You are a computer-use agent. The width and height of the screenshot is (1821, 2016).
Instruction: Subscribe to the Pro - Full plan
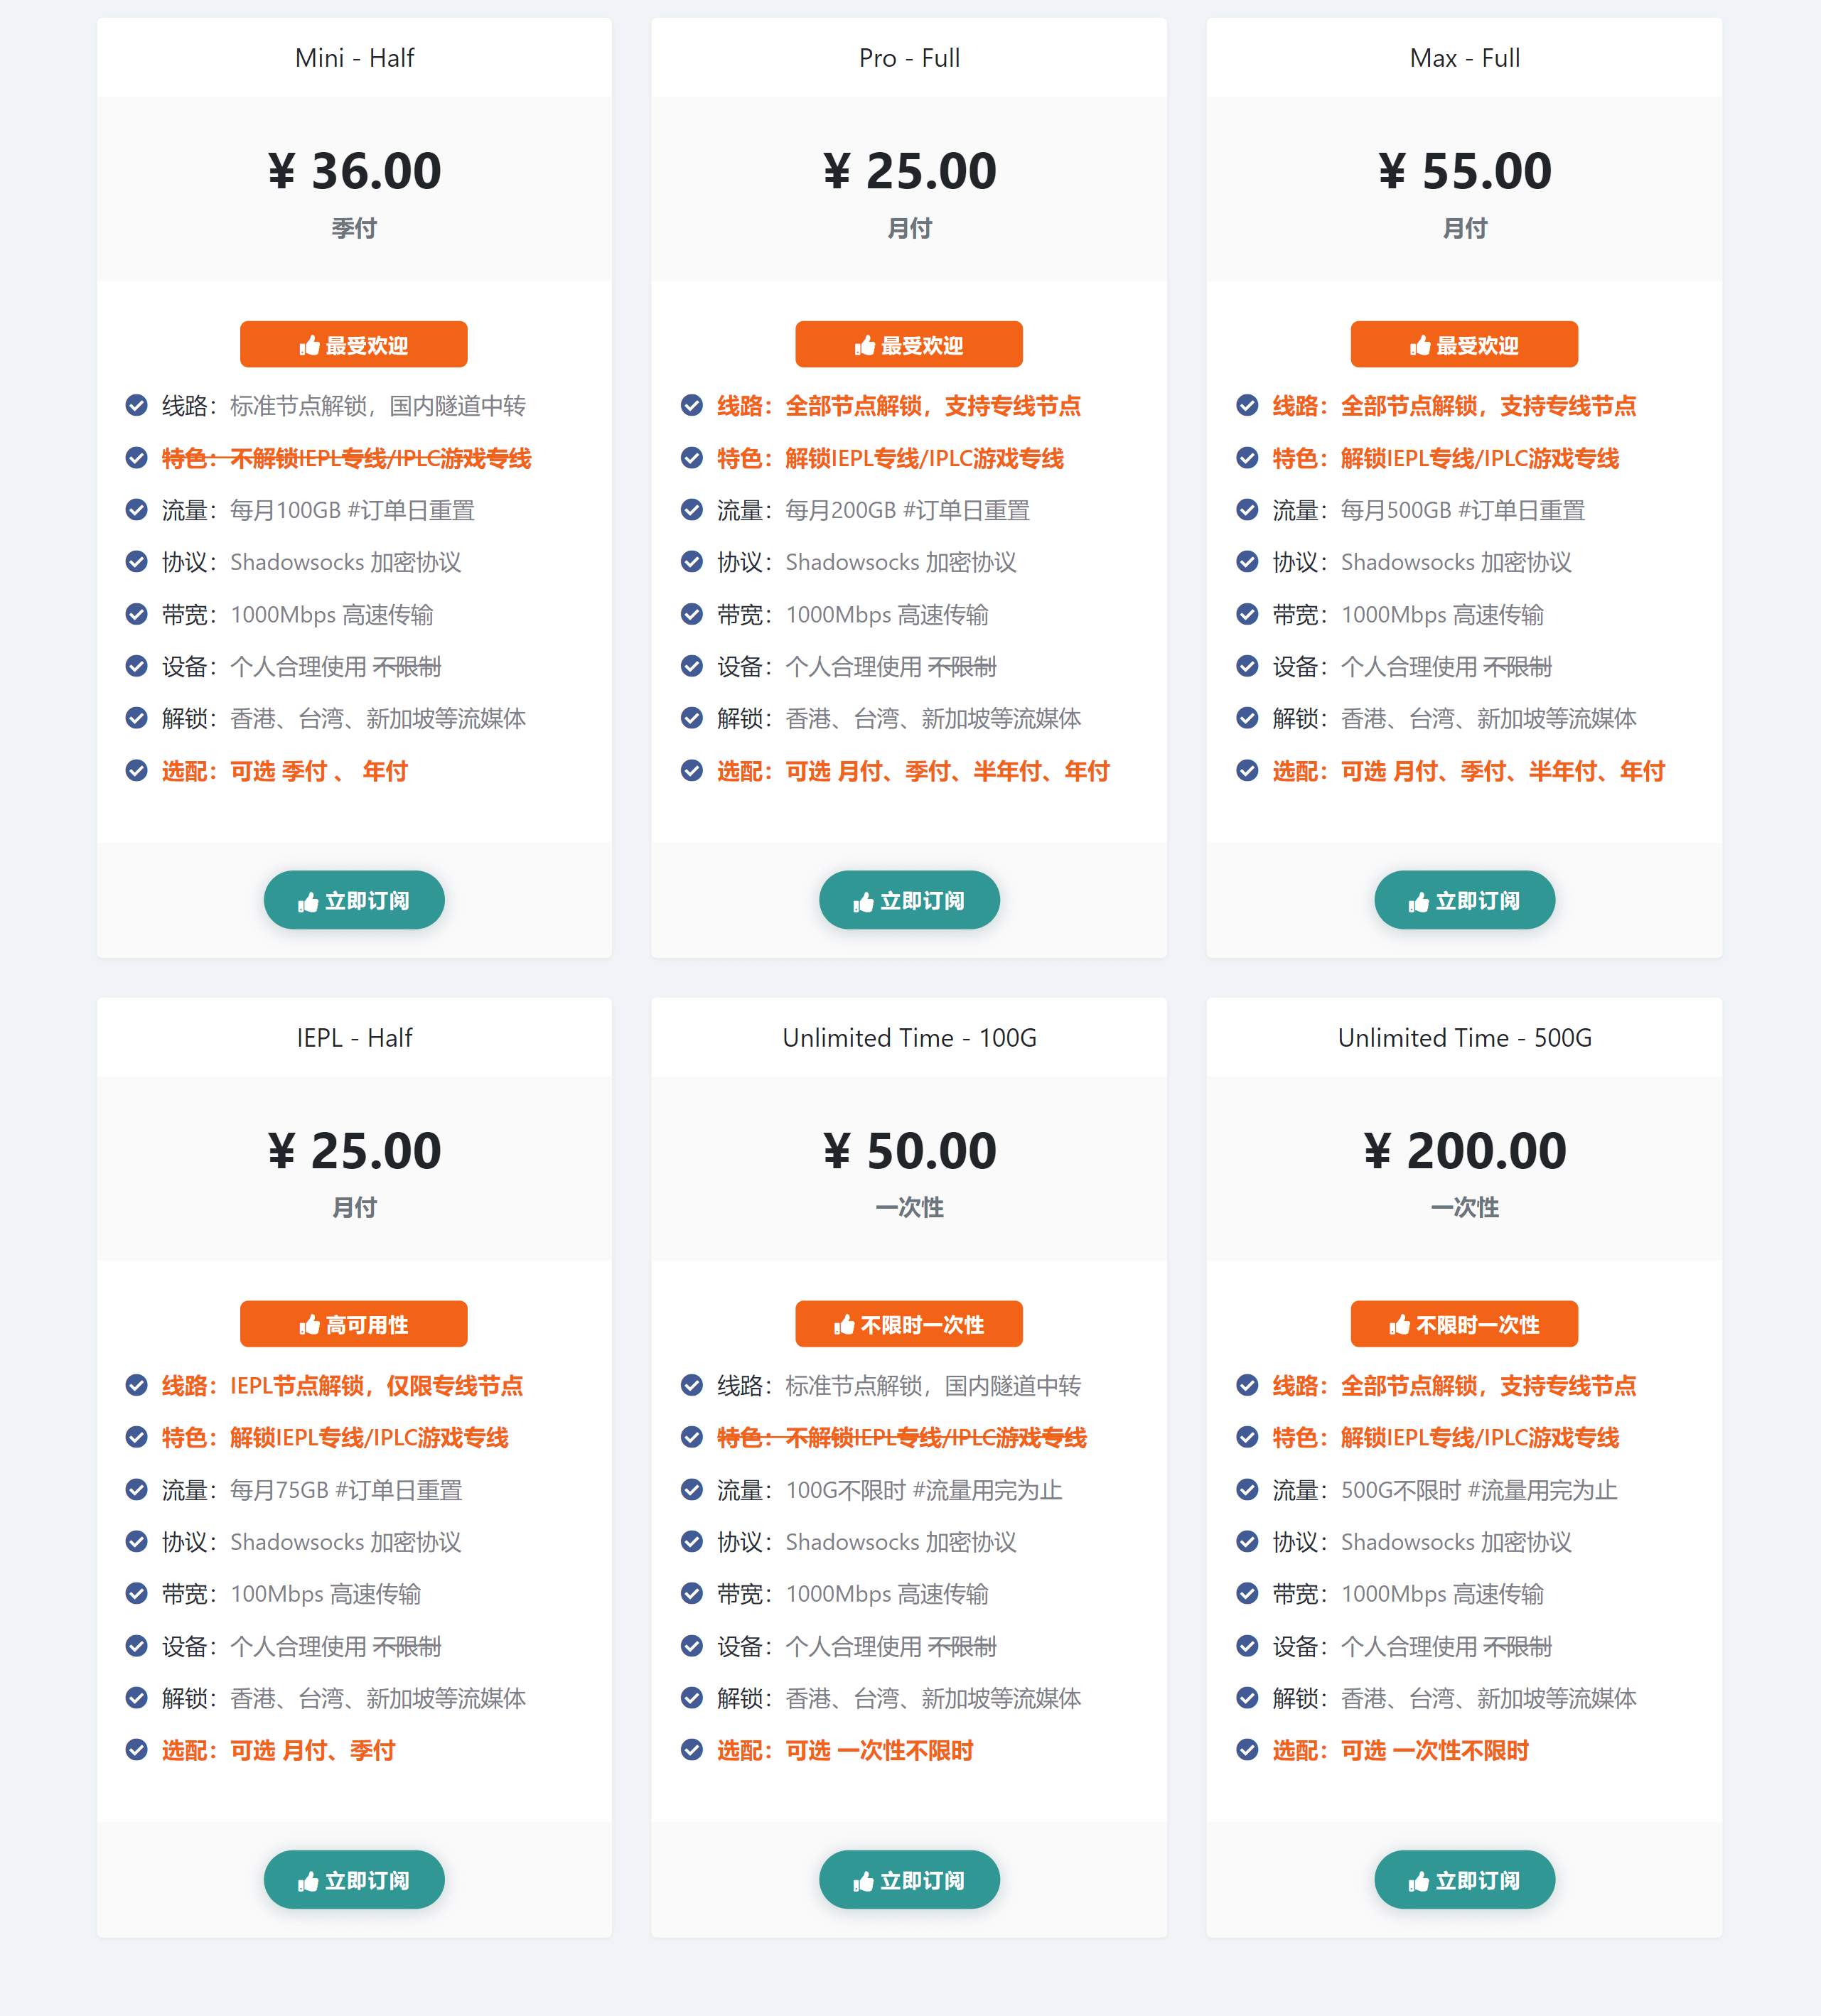tap(909, 900)
